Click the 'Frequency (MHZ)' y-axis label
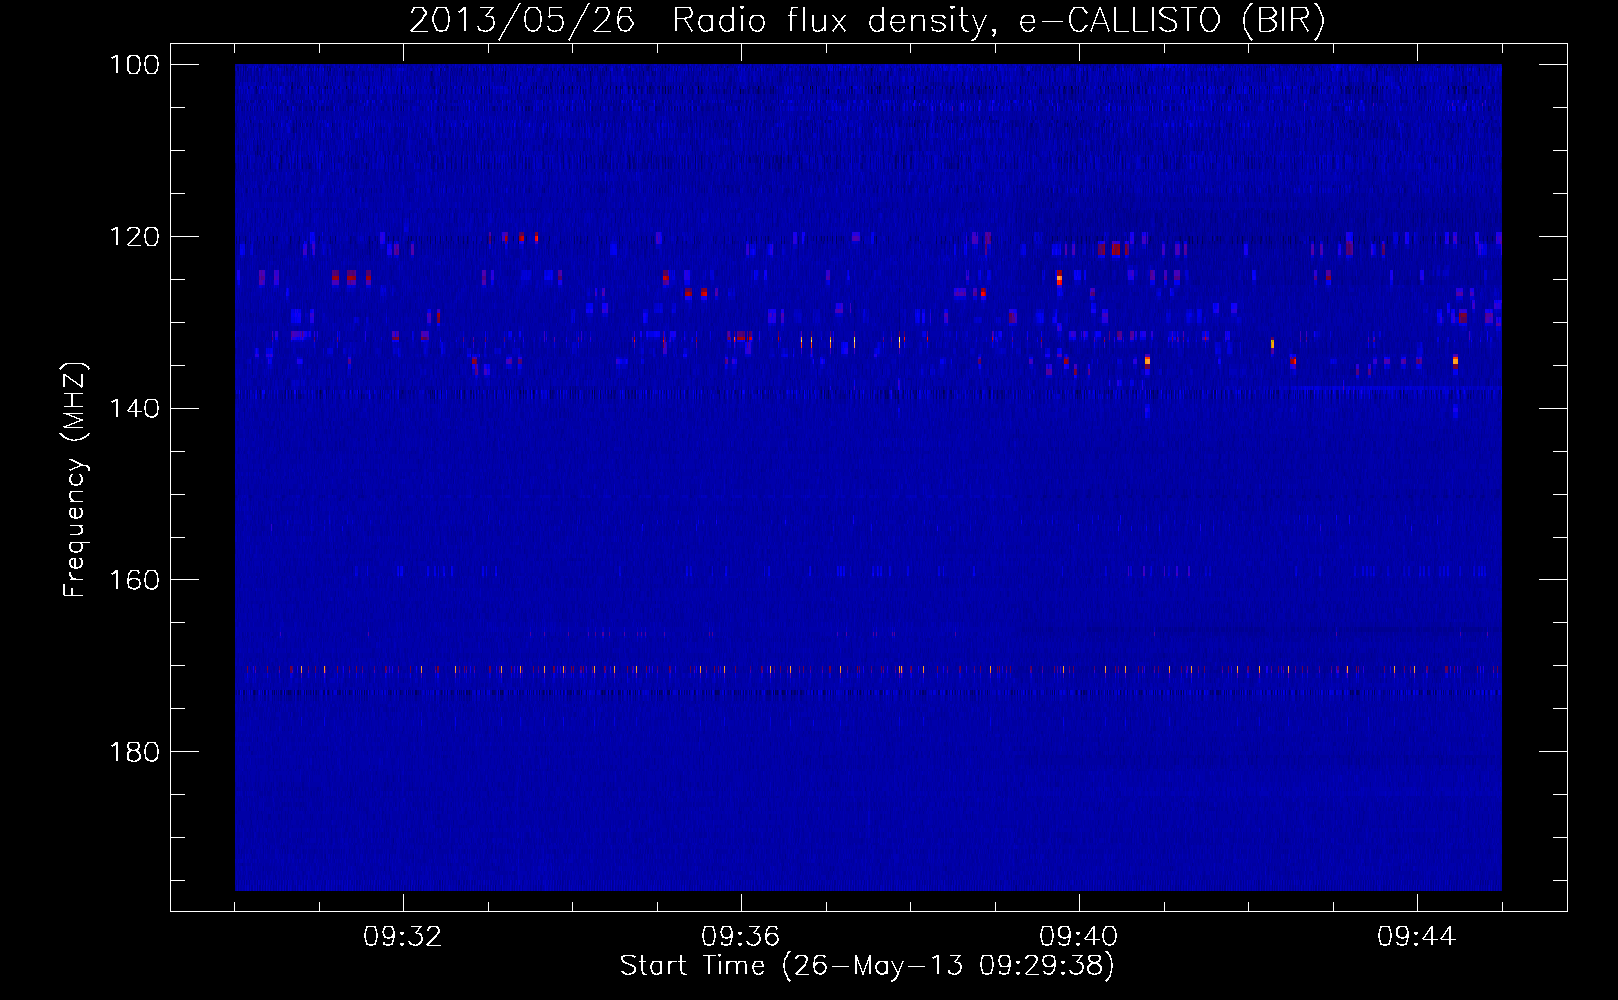Screen dimensions: 1618x1000 point(75,480)
